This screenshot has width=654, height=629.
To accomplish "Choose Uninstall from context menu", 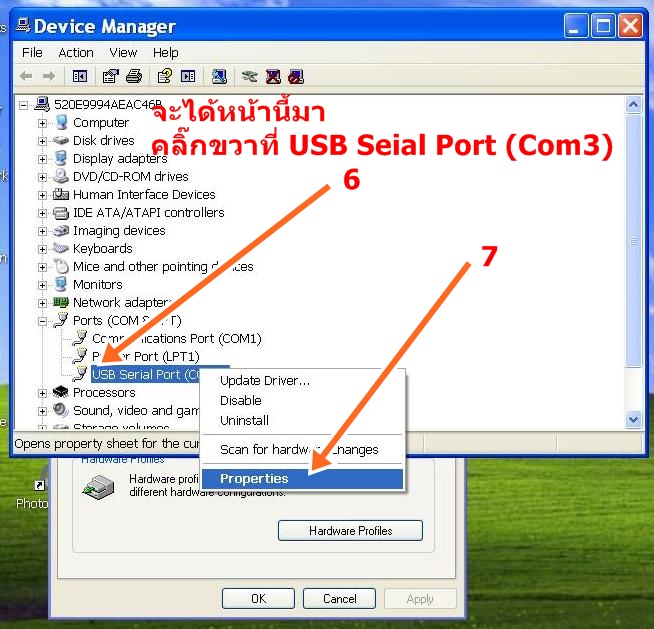I will 303,420.
